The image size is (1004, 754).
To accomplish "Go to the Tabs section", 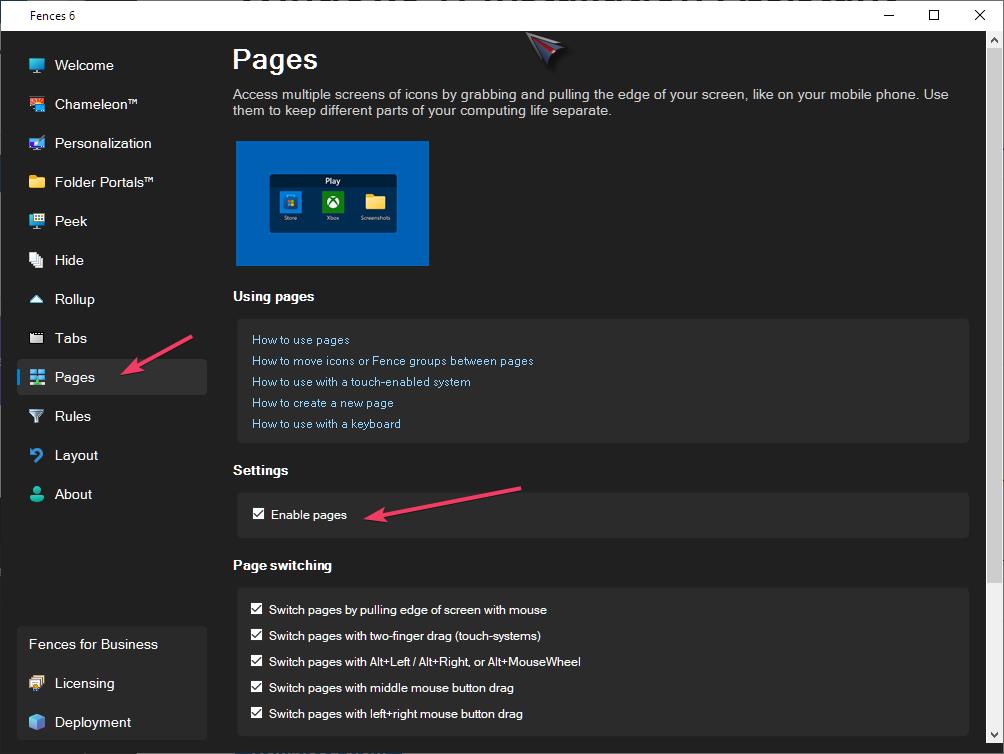I will point(70,338).
